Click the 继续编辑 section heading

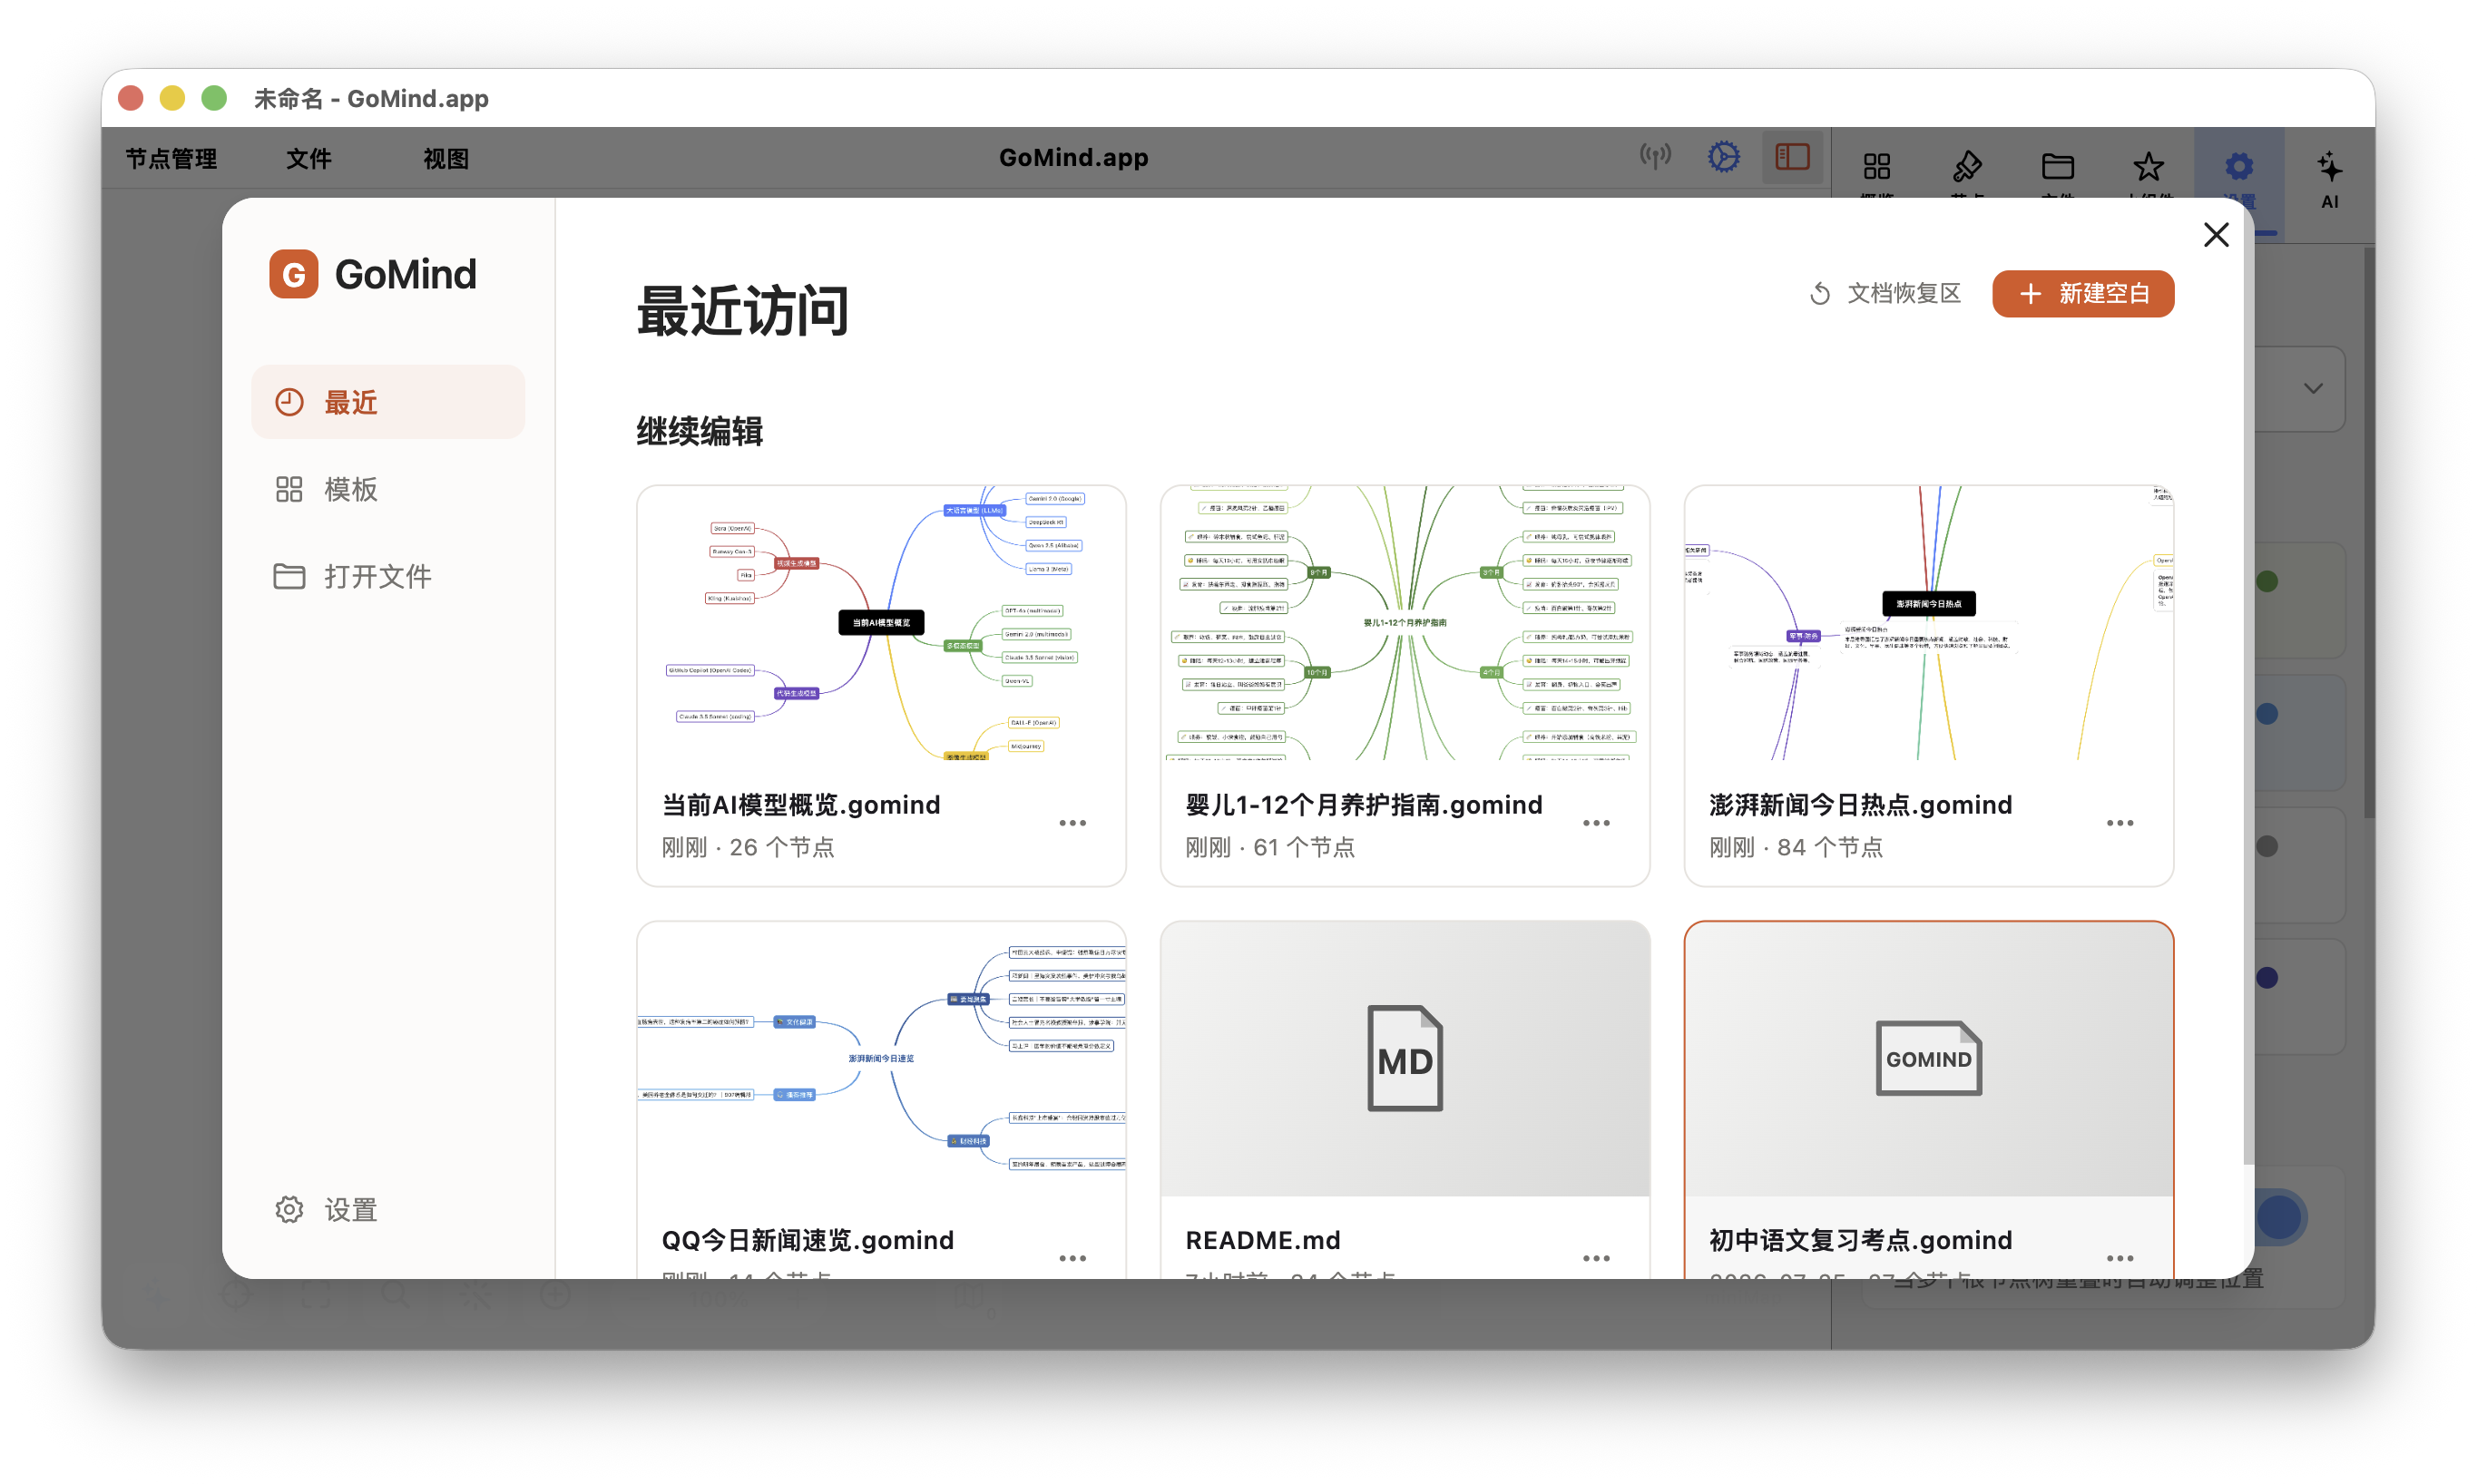(699, 432)
